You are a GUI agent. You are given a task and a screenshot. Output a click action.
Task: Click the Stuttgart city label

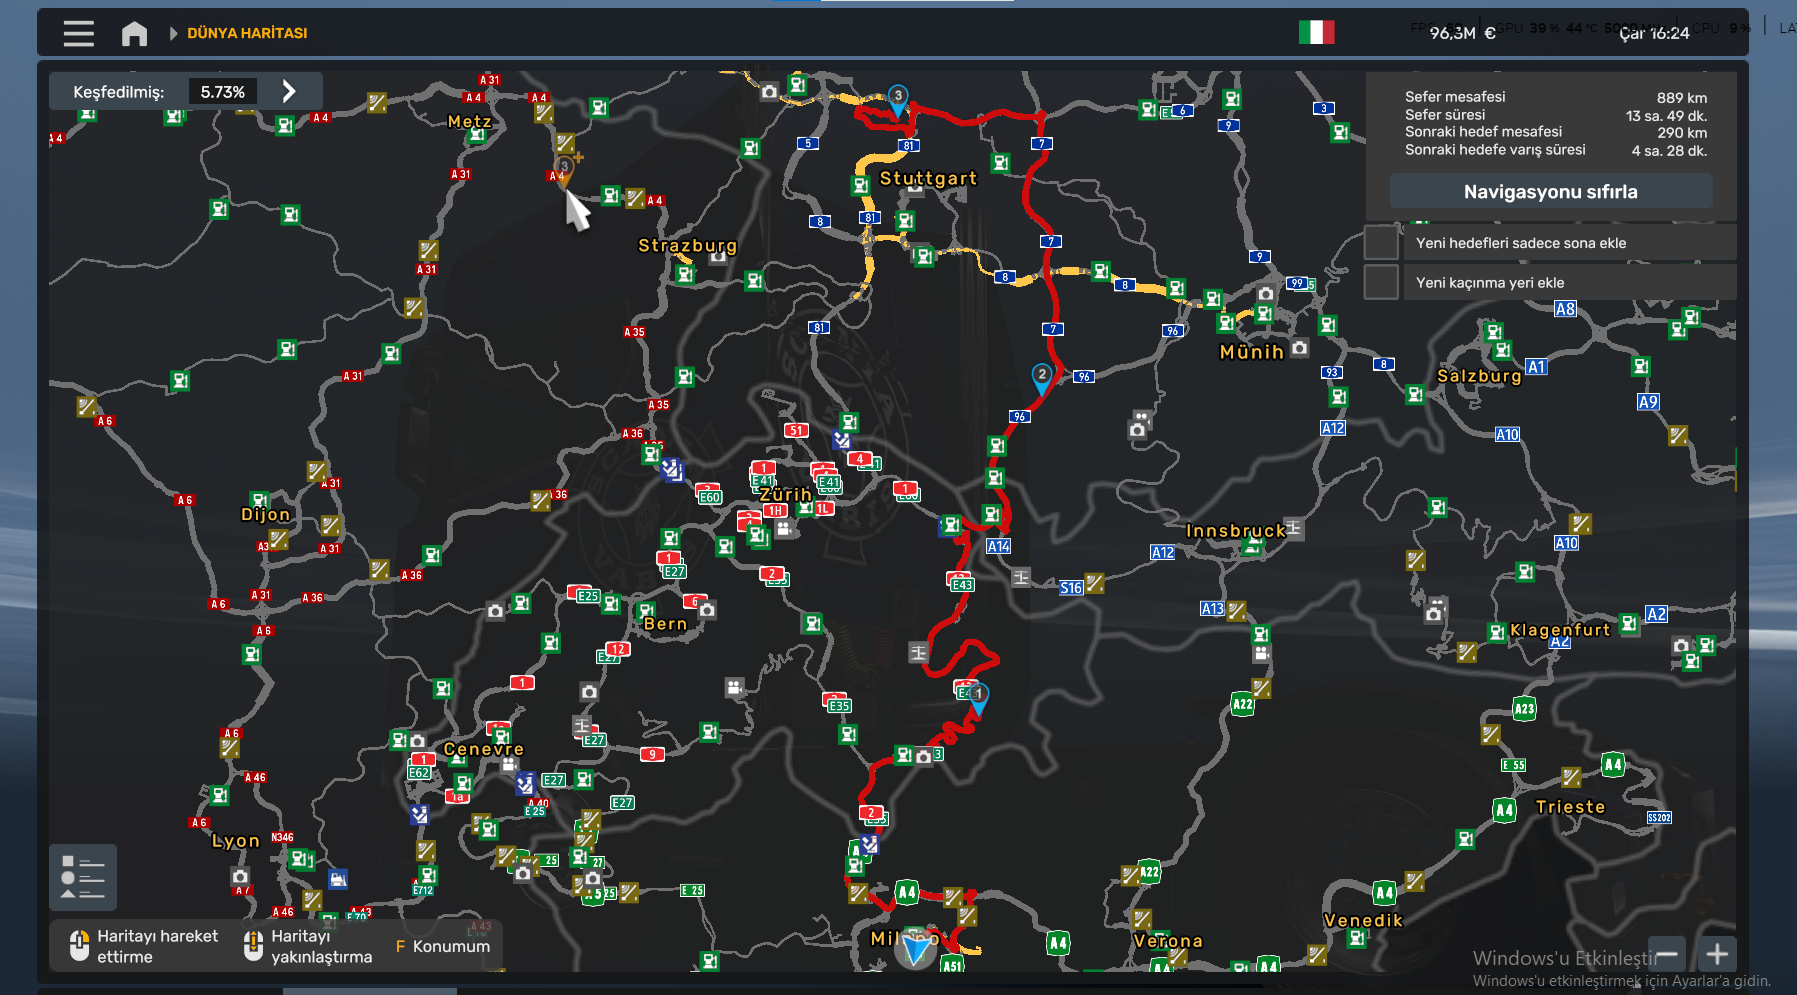pos(928,179)
